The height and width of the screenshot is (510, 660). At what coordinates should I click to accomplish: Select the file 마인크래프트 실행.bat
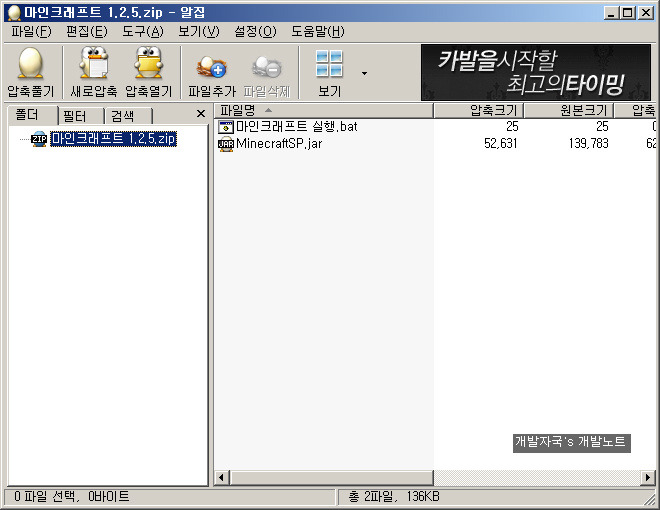[x=296, y=127]
